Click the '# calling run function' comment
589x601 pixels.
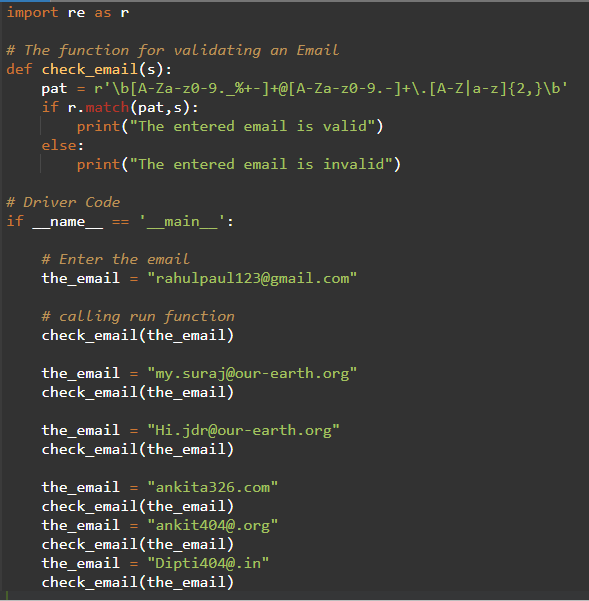click(138, 317)
